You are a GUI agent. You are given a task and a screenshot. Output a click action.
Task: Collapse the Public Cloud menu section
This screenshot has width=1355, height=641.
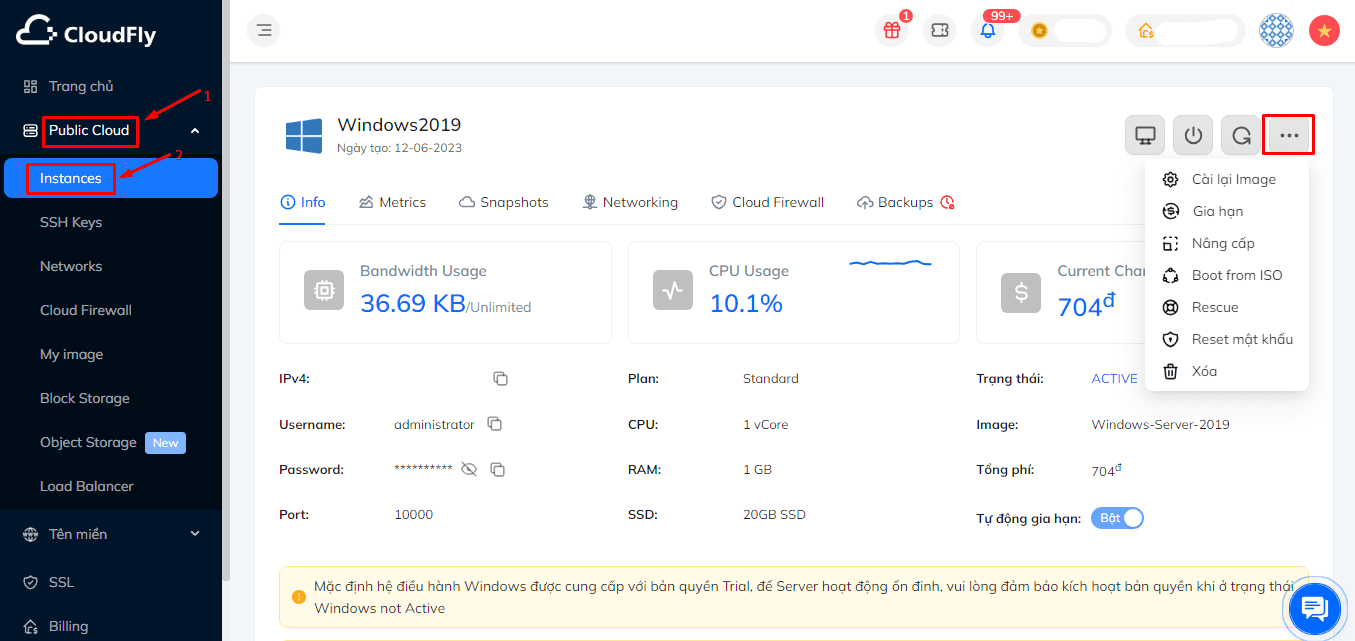(x=195, y=130)
